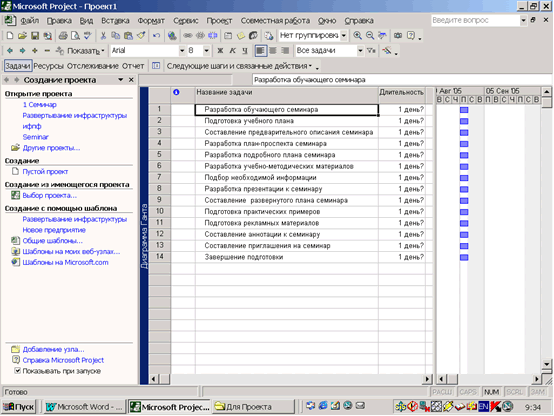Outdent task with left green arrow
This screenshot has height=416, width=554.
[10, 51]
